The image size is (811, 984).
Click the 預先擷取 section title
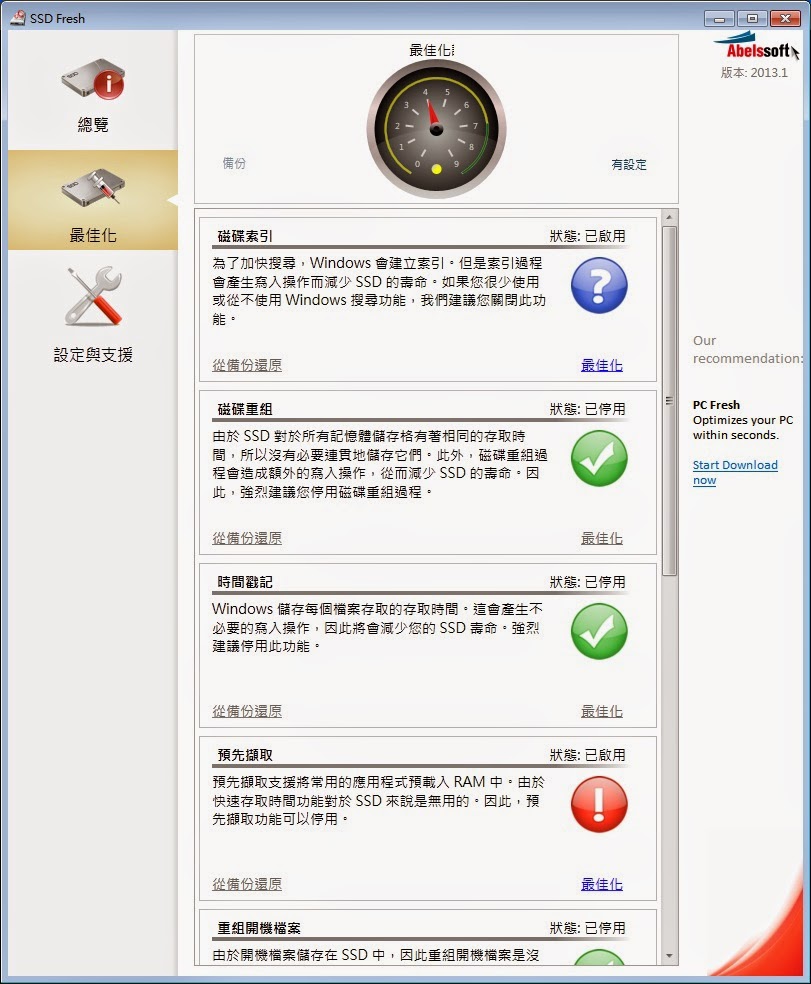pos(245,756)
